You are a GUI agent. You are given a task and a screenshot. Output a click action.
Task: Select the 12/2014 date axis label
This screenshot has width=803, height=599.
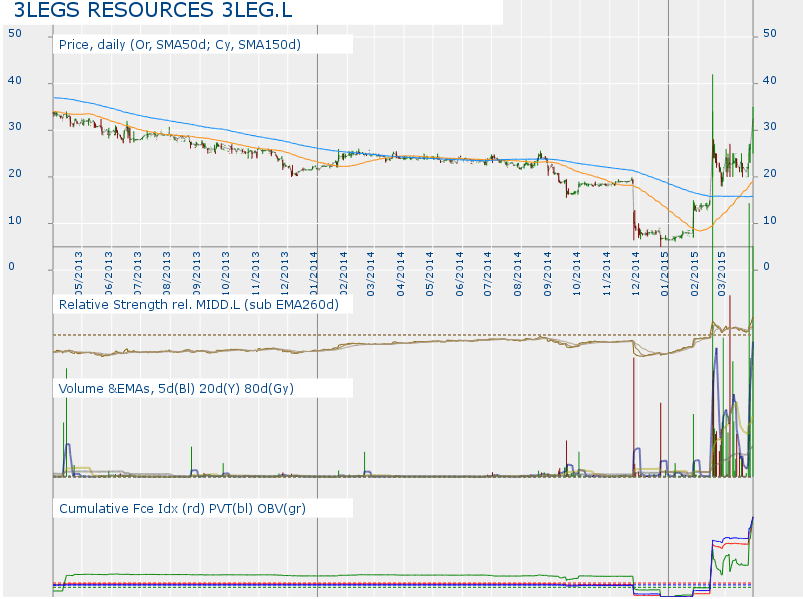coord(636,274)
